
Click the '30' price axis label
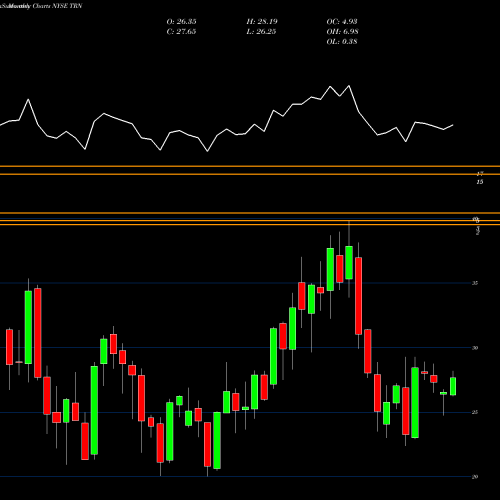tap(475, 348)
